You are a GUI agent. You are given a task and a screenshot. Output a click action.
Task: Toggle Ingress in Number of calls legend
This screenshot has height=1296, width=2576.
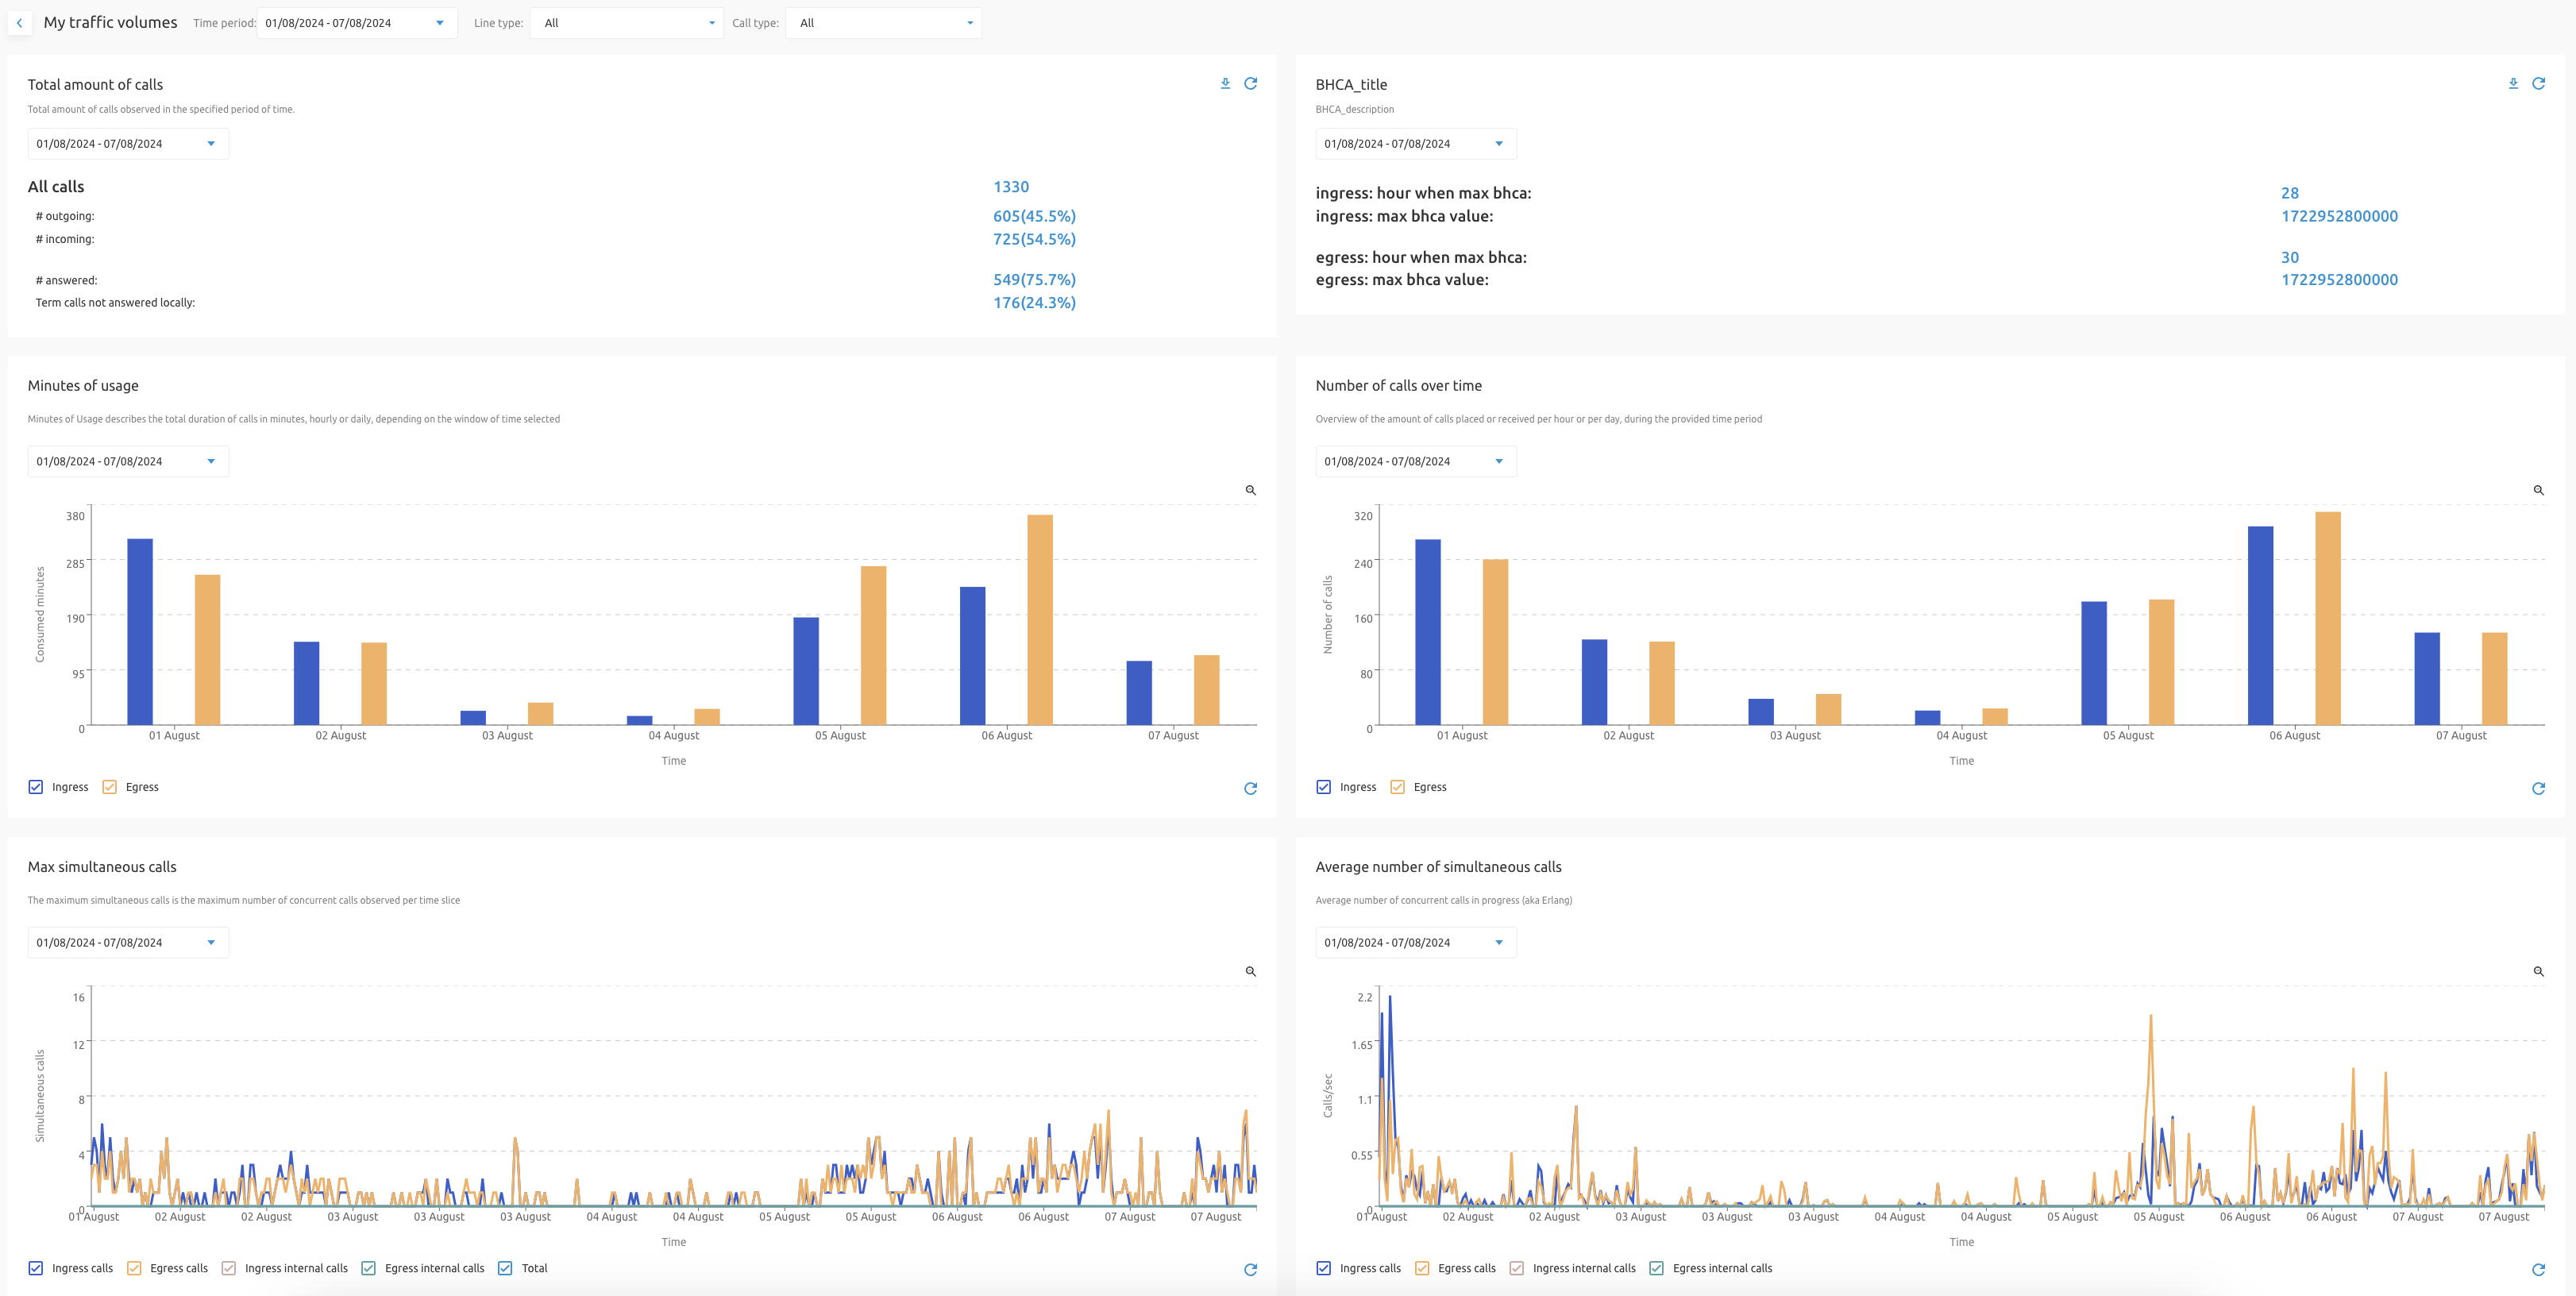point(1324,787)
